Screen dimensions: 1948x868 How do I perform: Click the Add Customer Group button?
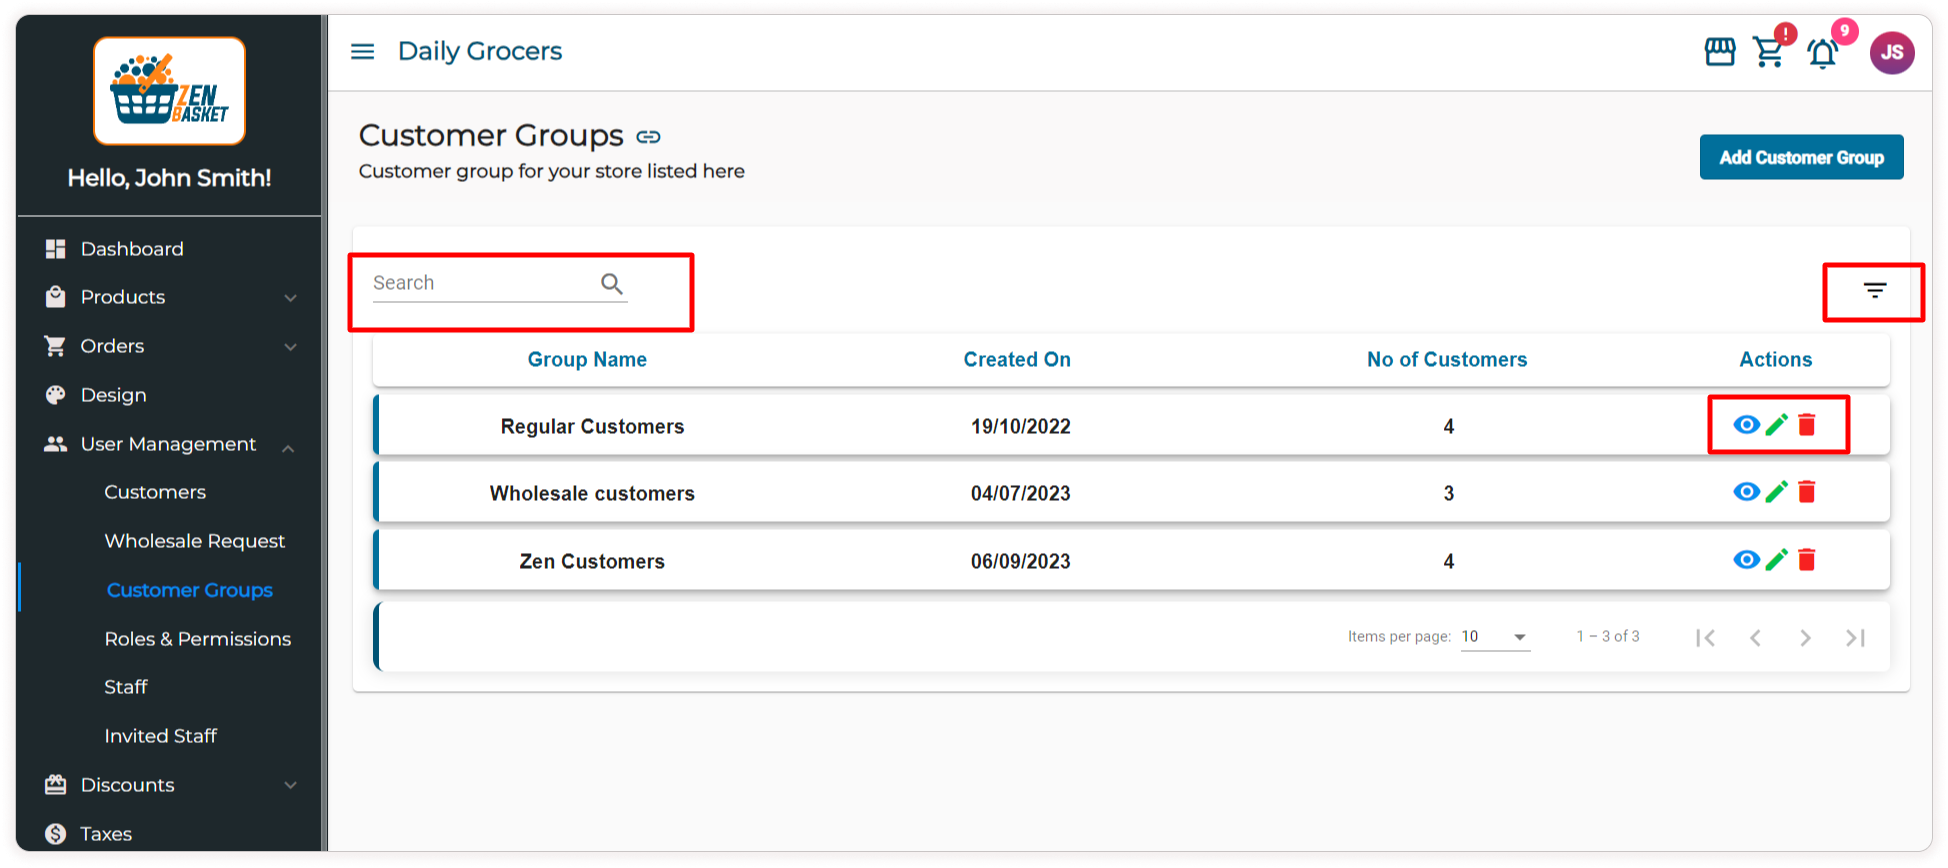pos(1801,158)
